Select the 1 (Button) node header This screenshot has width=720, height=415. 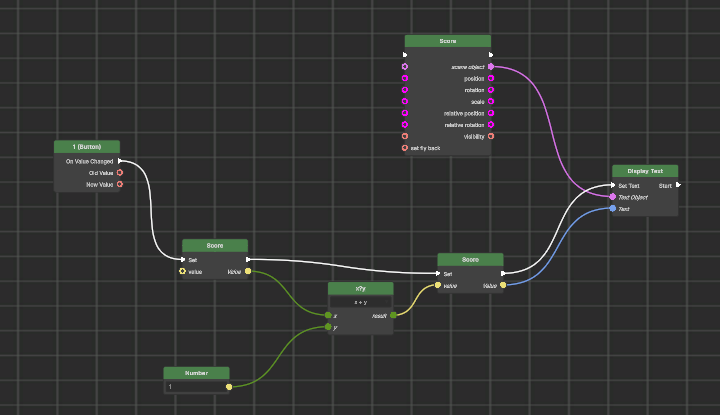pyautogui.click(x=87, y=147)
